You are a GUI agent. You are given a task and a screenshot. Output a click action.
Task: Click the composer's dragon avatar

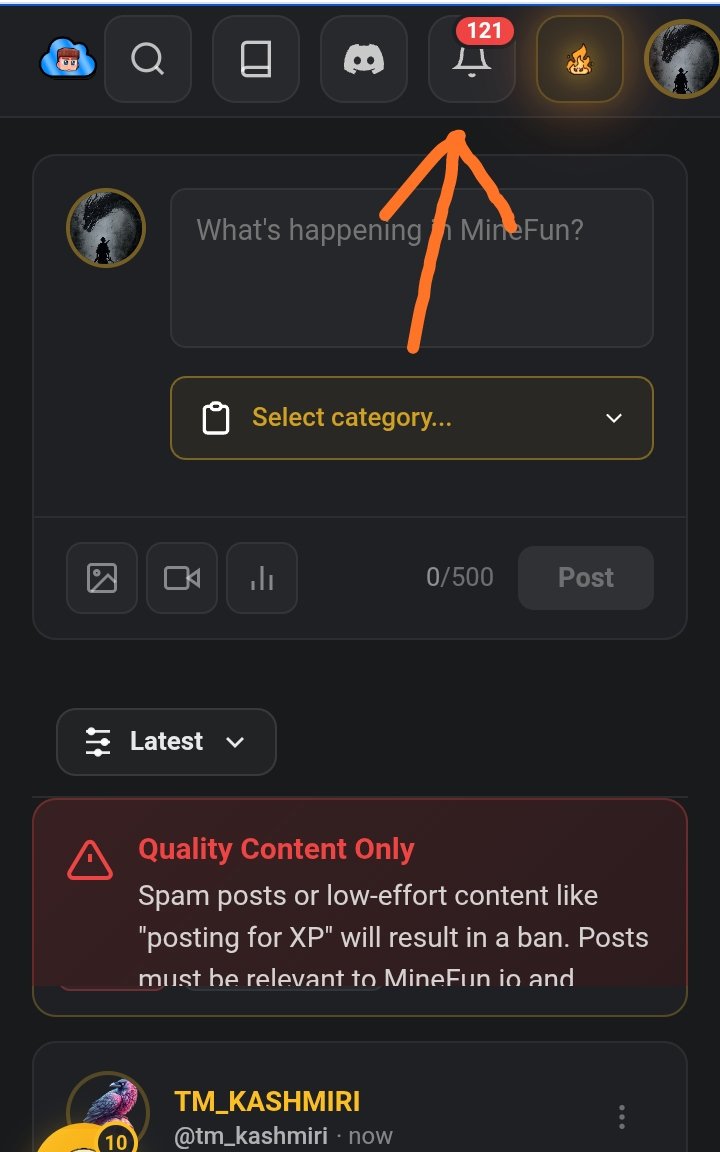(x=106, y=228)
